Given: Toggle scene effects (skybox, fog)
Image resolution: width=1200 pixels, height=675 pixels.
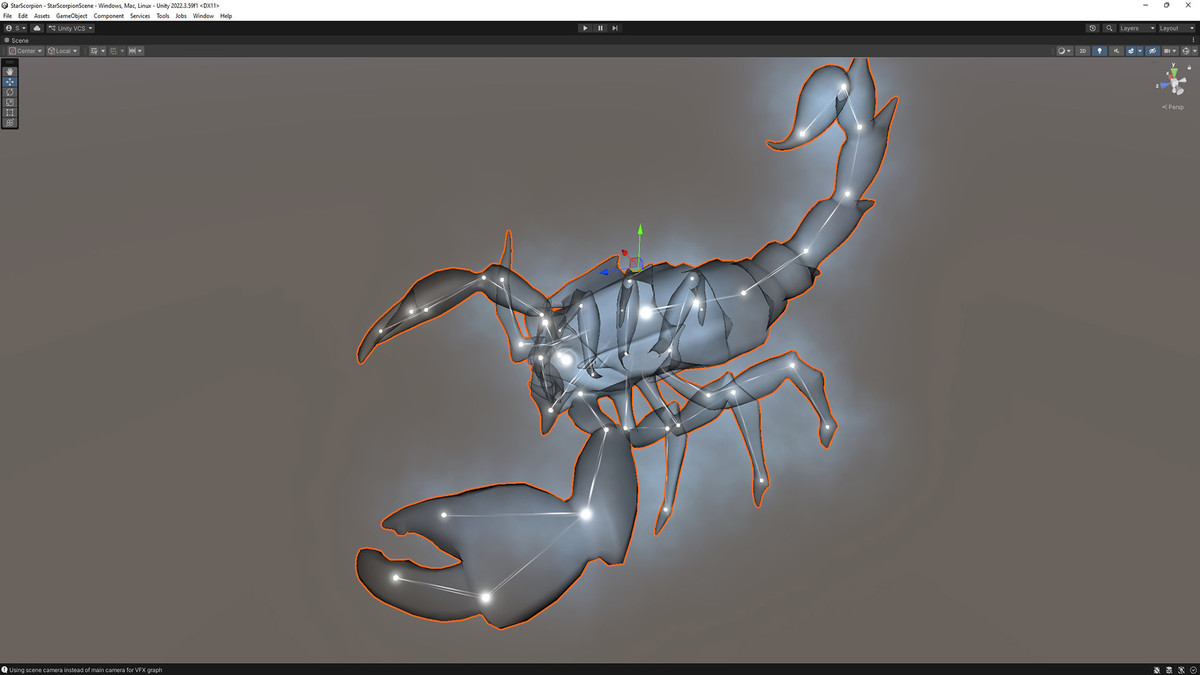Looking at the screenshot, I should click(1131, 51).
